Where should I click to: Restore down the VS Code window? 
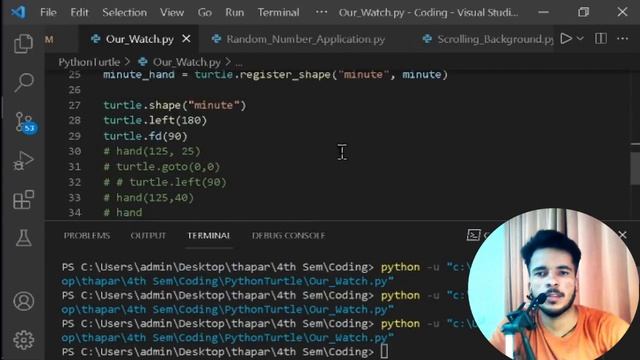[x=584, y=12]
